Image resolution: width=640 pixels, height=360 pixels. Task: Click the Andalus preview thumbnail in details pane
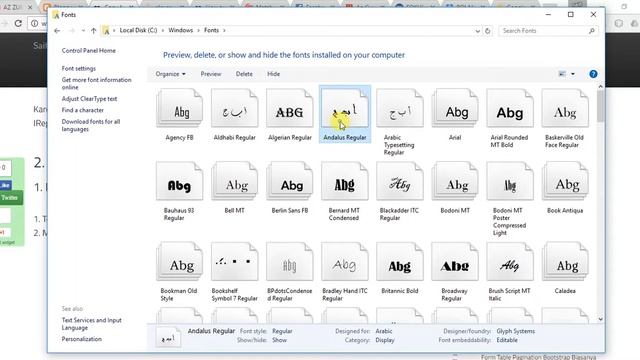pos(168,337)
